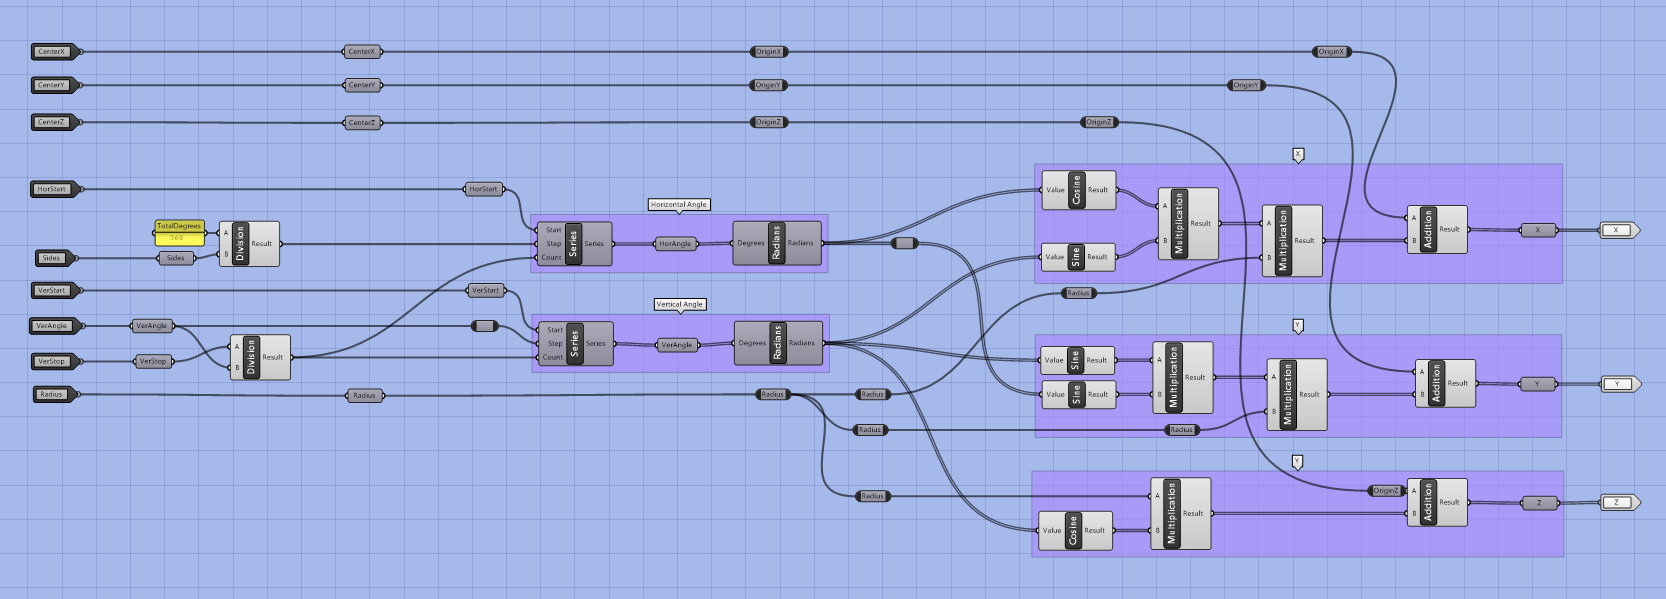Click the VerAngle relay right after the VerAngle input

point(152,326)
